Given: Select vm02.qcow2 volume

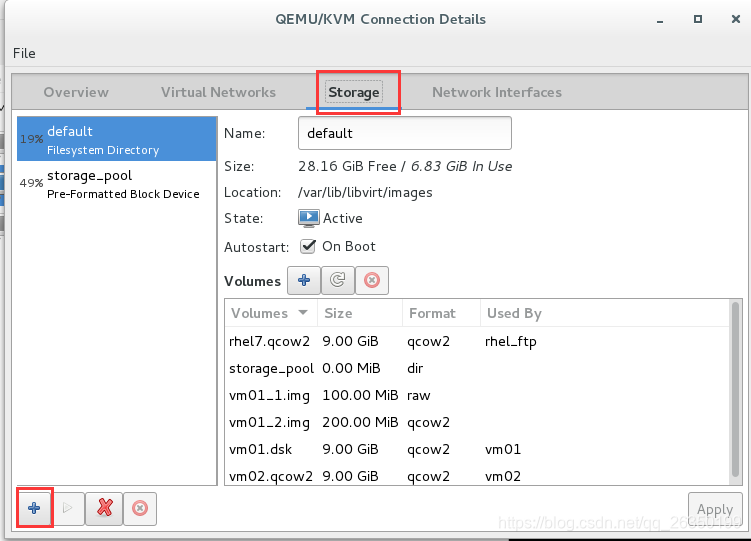Looking at the screenshot, I should point(477,476).
